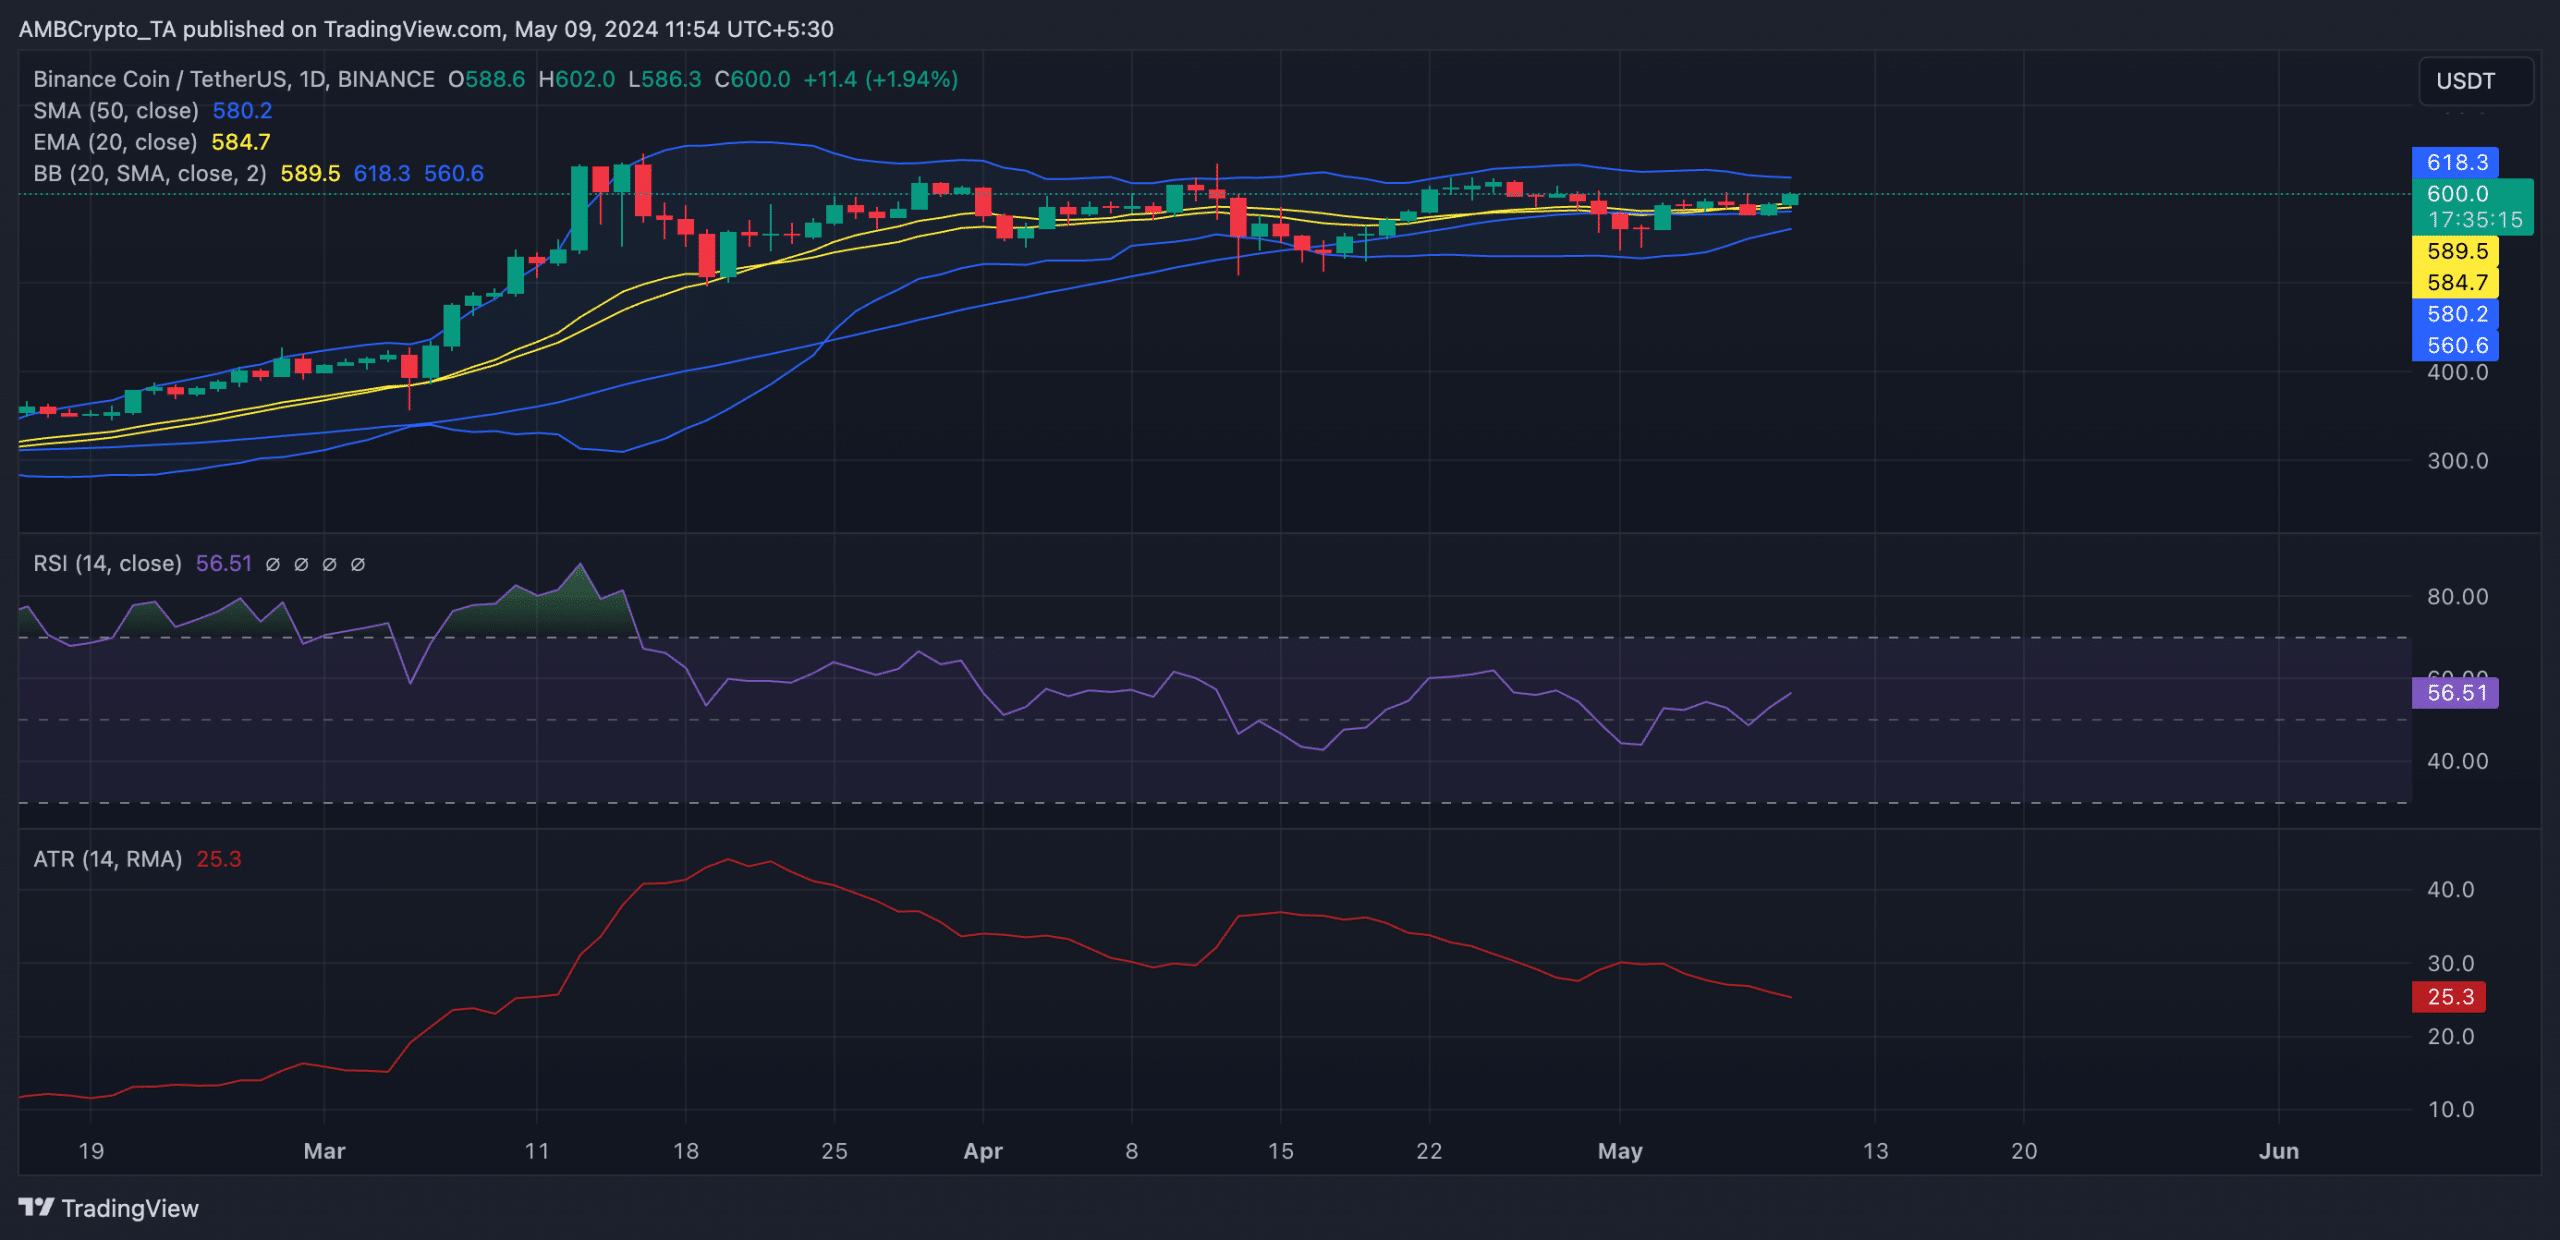Click the 580.2 SMA price label
This screenshot has width=2560, height=1240.
pos(2455,314)
